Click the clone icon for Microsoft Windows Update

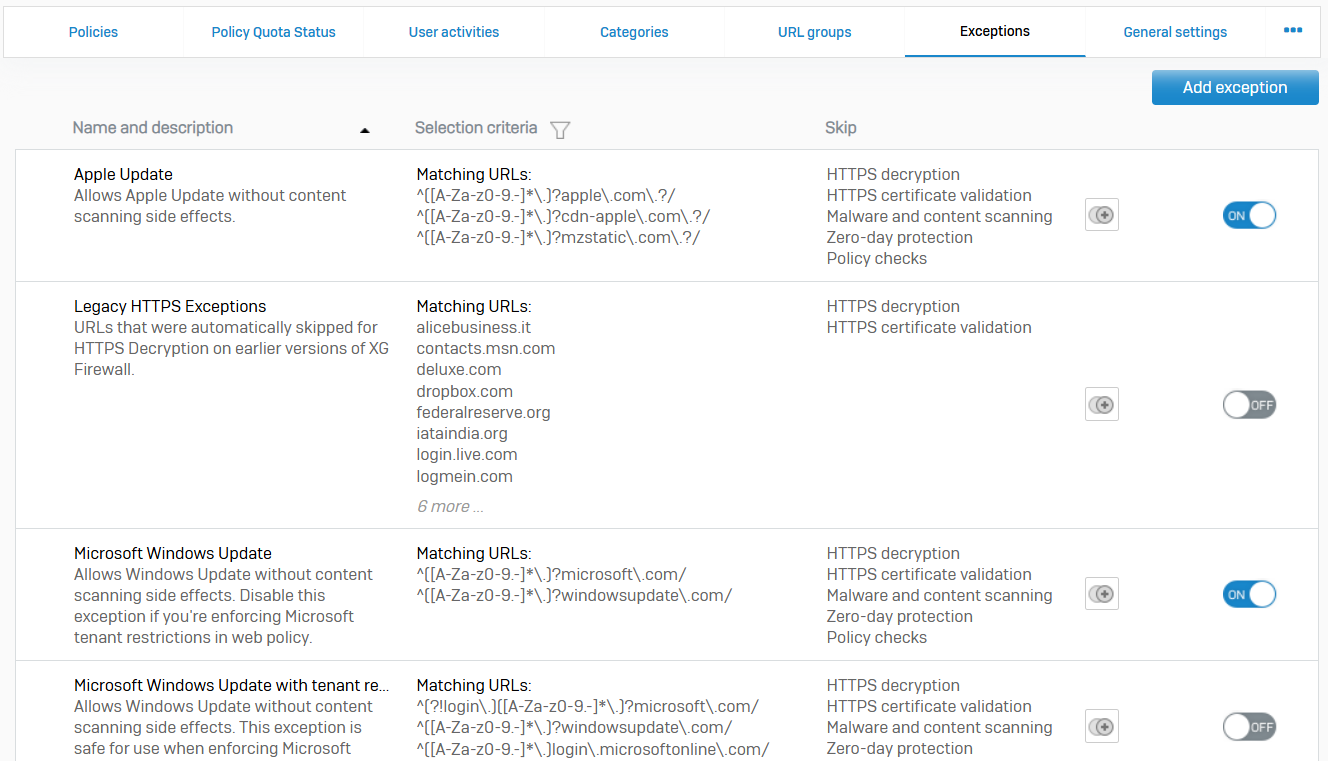[x=1101, y=594]
